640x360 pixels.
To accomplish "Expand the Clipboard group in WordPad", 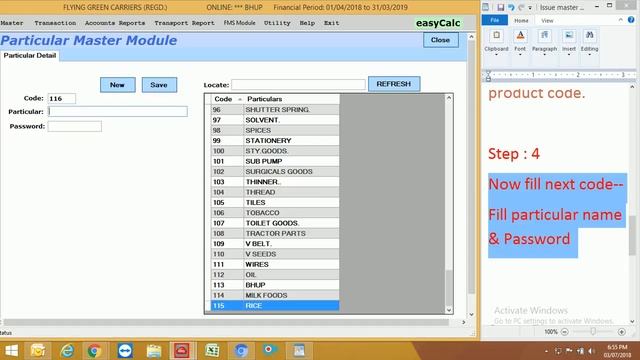I will [496, 42].
